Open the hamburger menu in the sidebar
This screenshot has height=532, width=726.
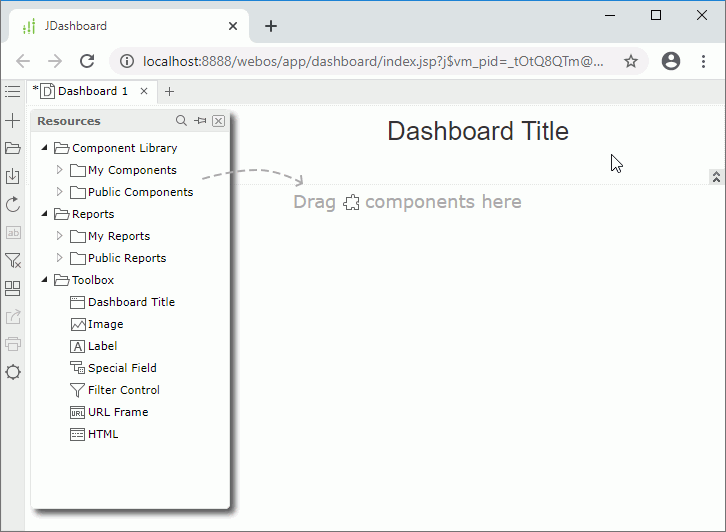[13, 92]
